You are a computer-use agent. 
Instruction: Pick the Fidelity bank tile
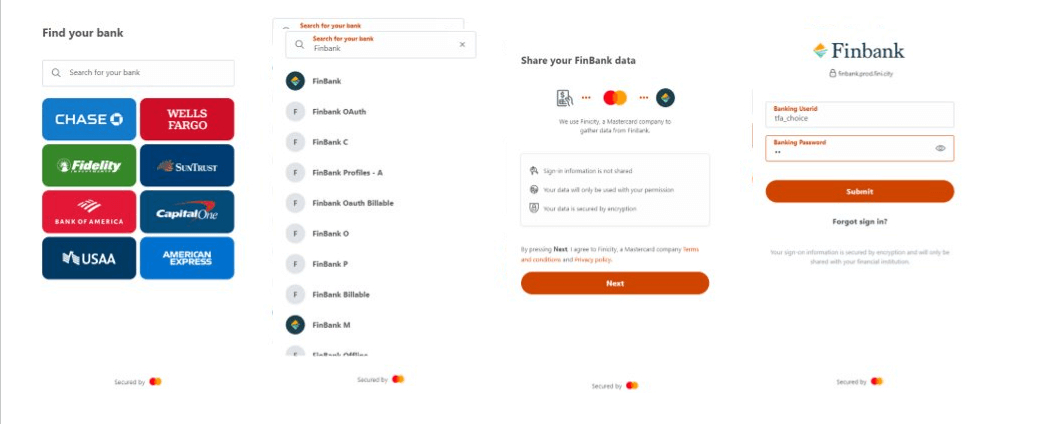coord(89,165)
